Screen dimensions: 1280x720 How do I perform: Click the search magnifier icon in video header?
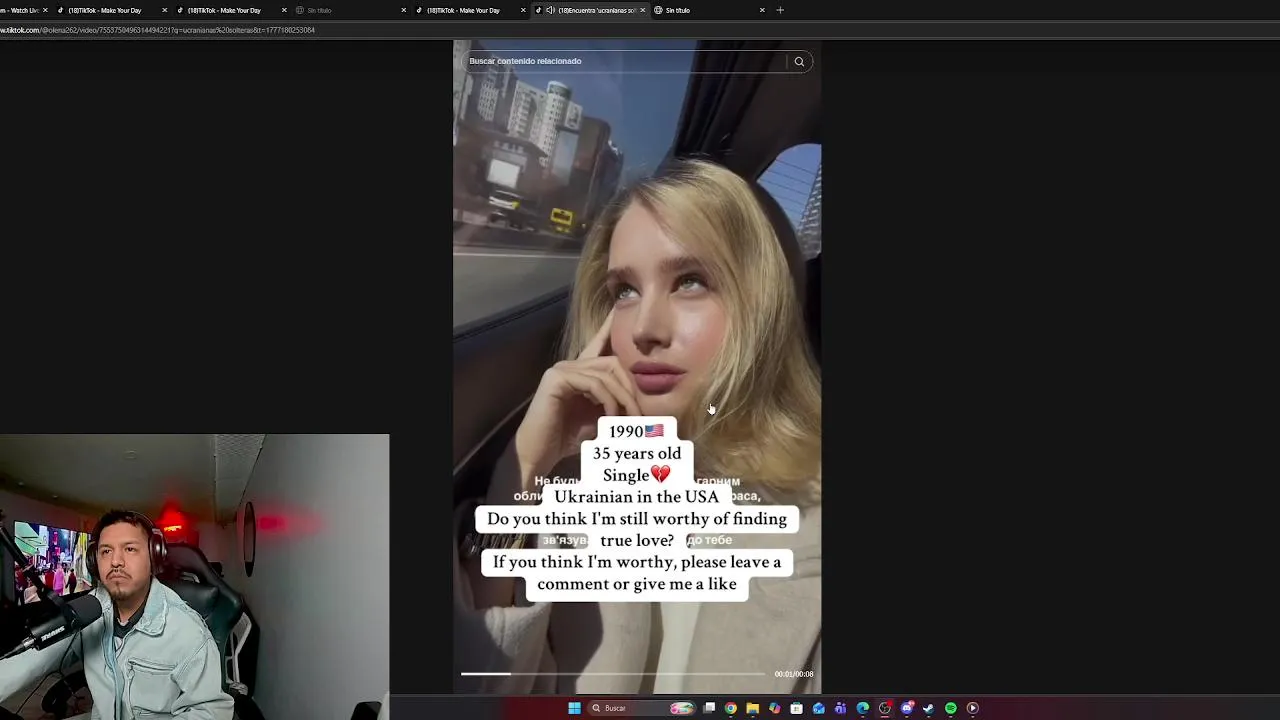pyautogui.click(x=799, y=62)
